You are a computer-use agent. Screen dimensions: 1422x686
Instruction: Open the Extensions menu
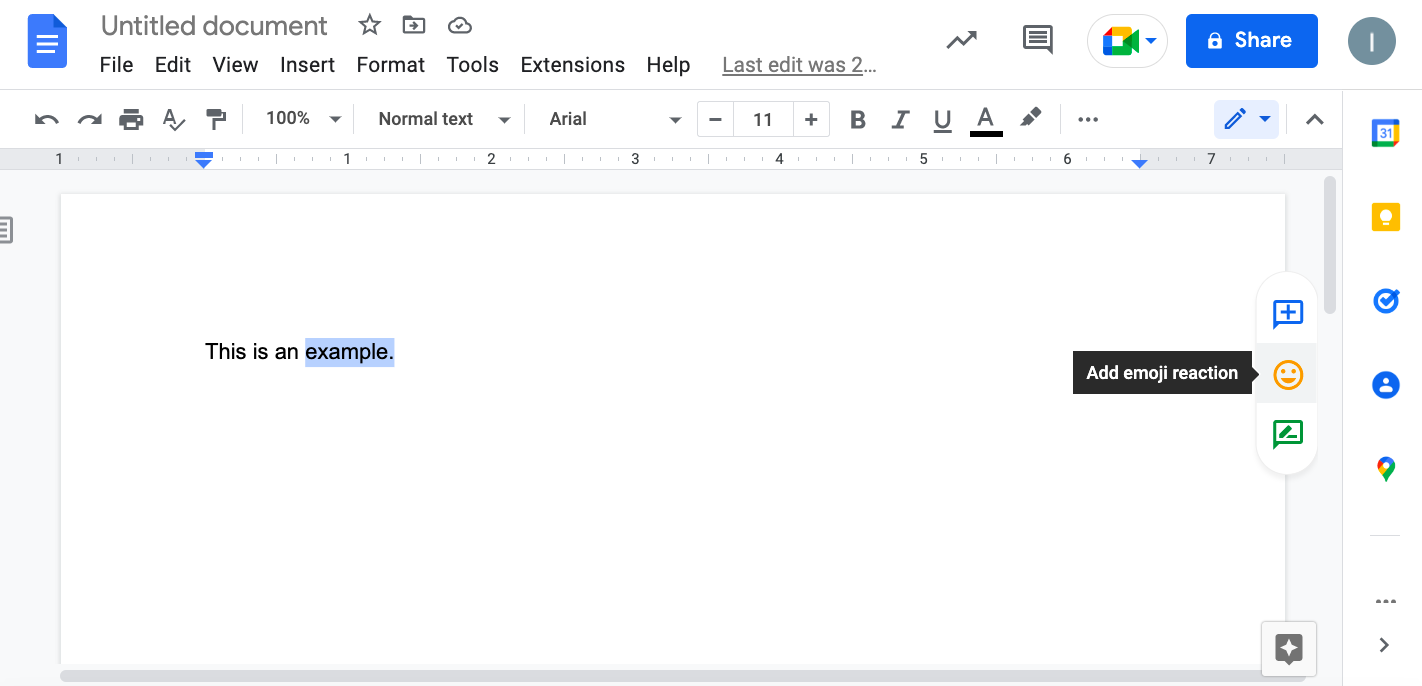(x=572, y=64)
